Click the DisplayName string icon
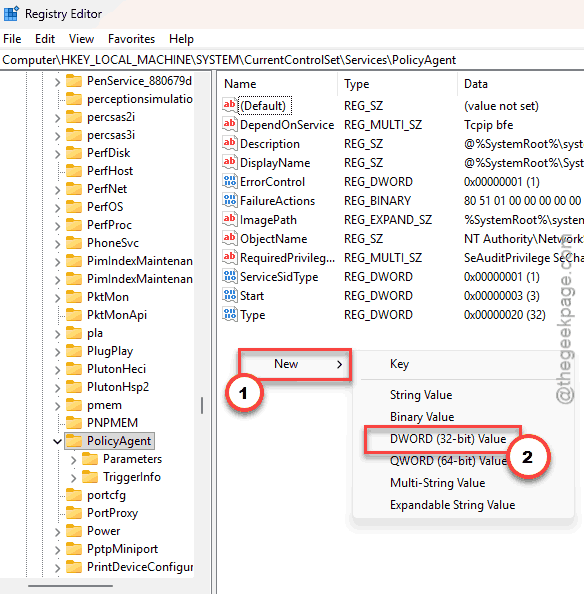The image size is (584, 594). point(230,162)
